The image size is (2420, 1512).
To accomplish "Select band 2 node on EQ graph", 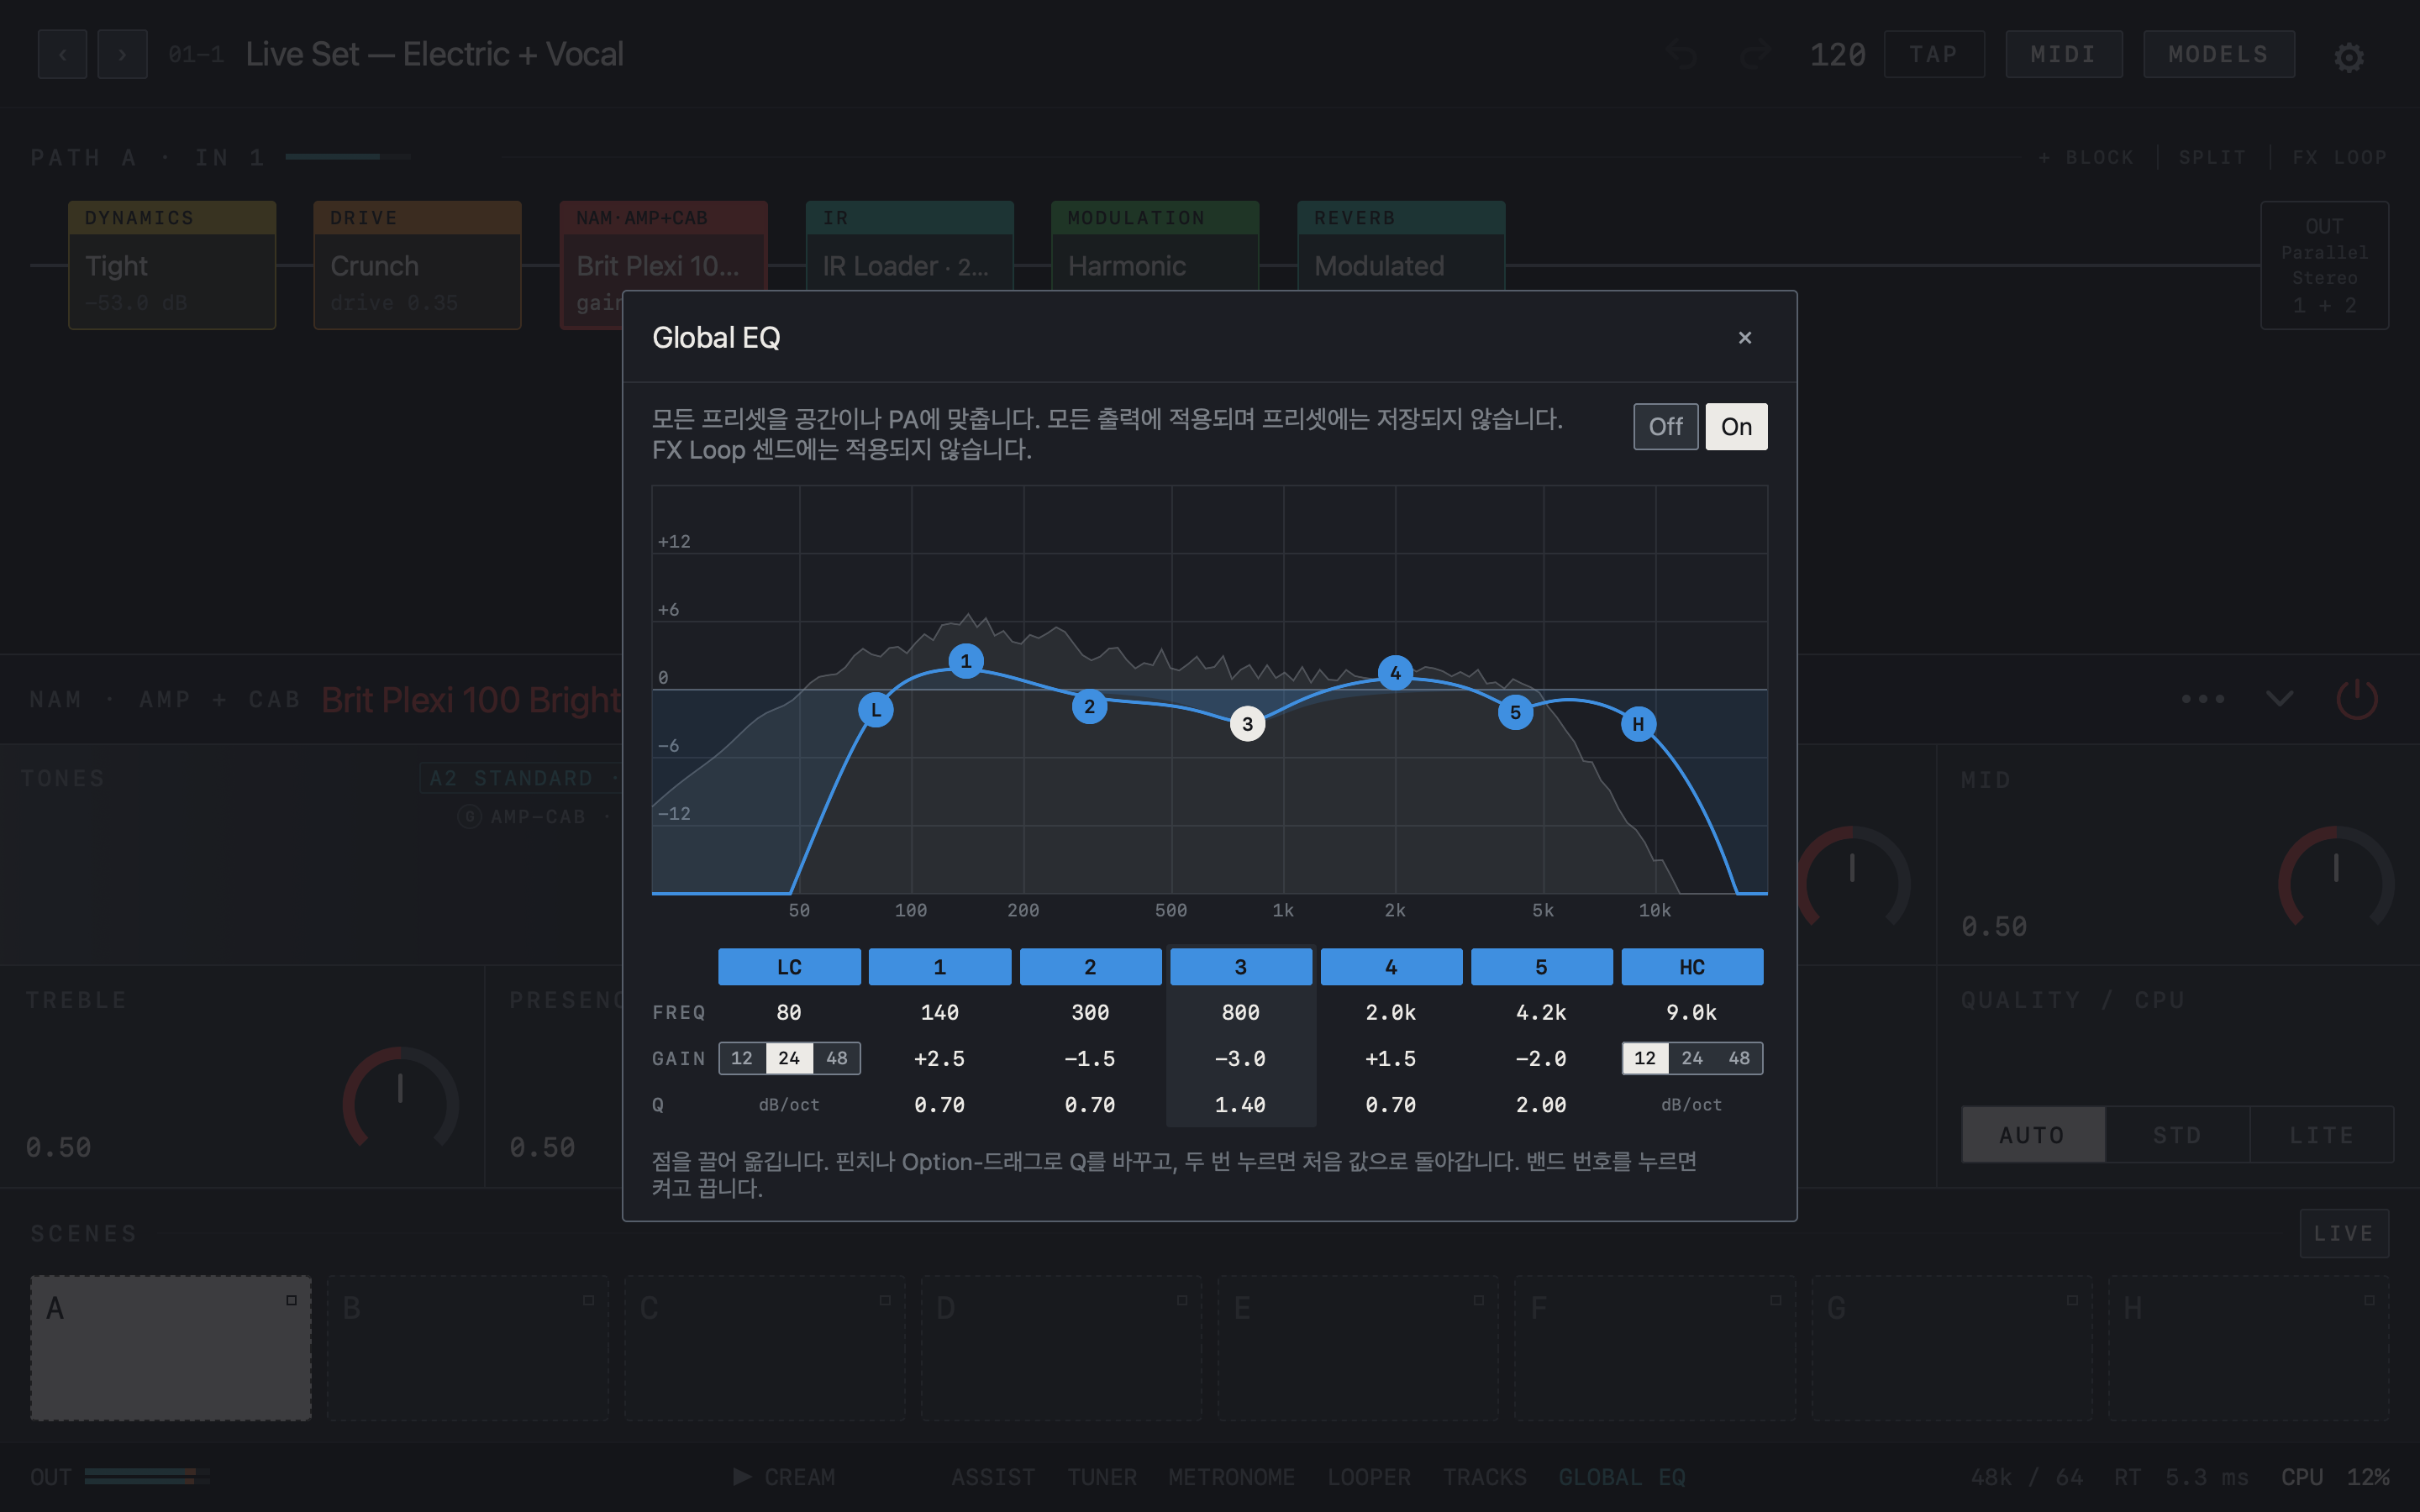I will coord(1090,707).
